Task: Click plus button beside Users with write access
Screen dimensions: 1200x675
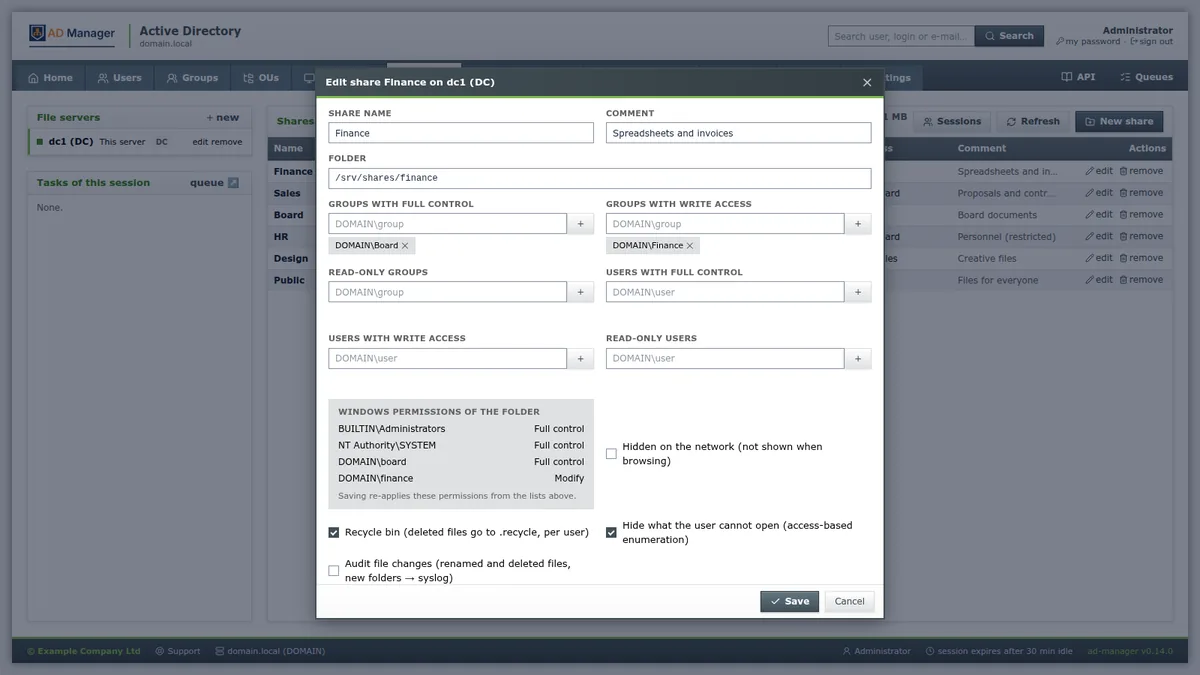Action: [x=580, y=358]
